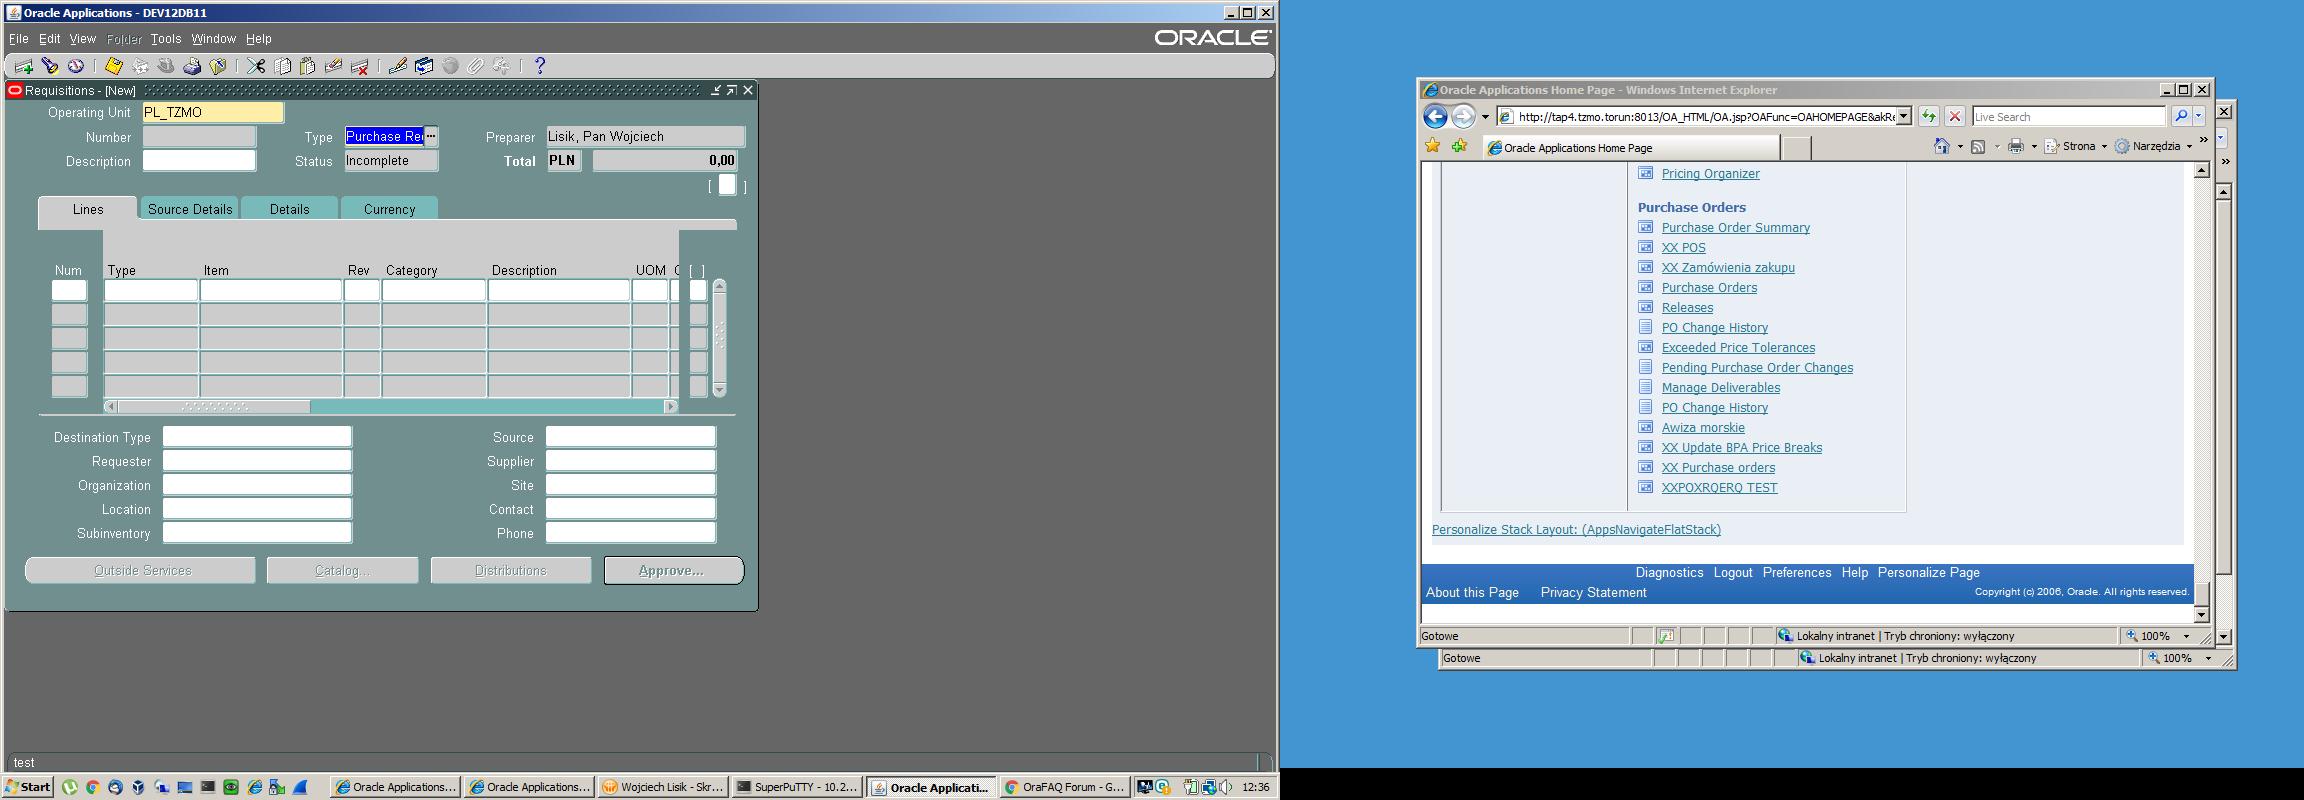Stop page loading in Internet Explorer

[1955, 116]
